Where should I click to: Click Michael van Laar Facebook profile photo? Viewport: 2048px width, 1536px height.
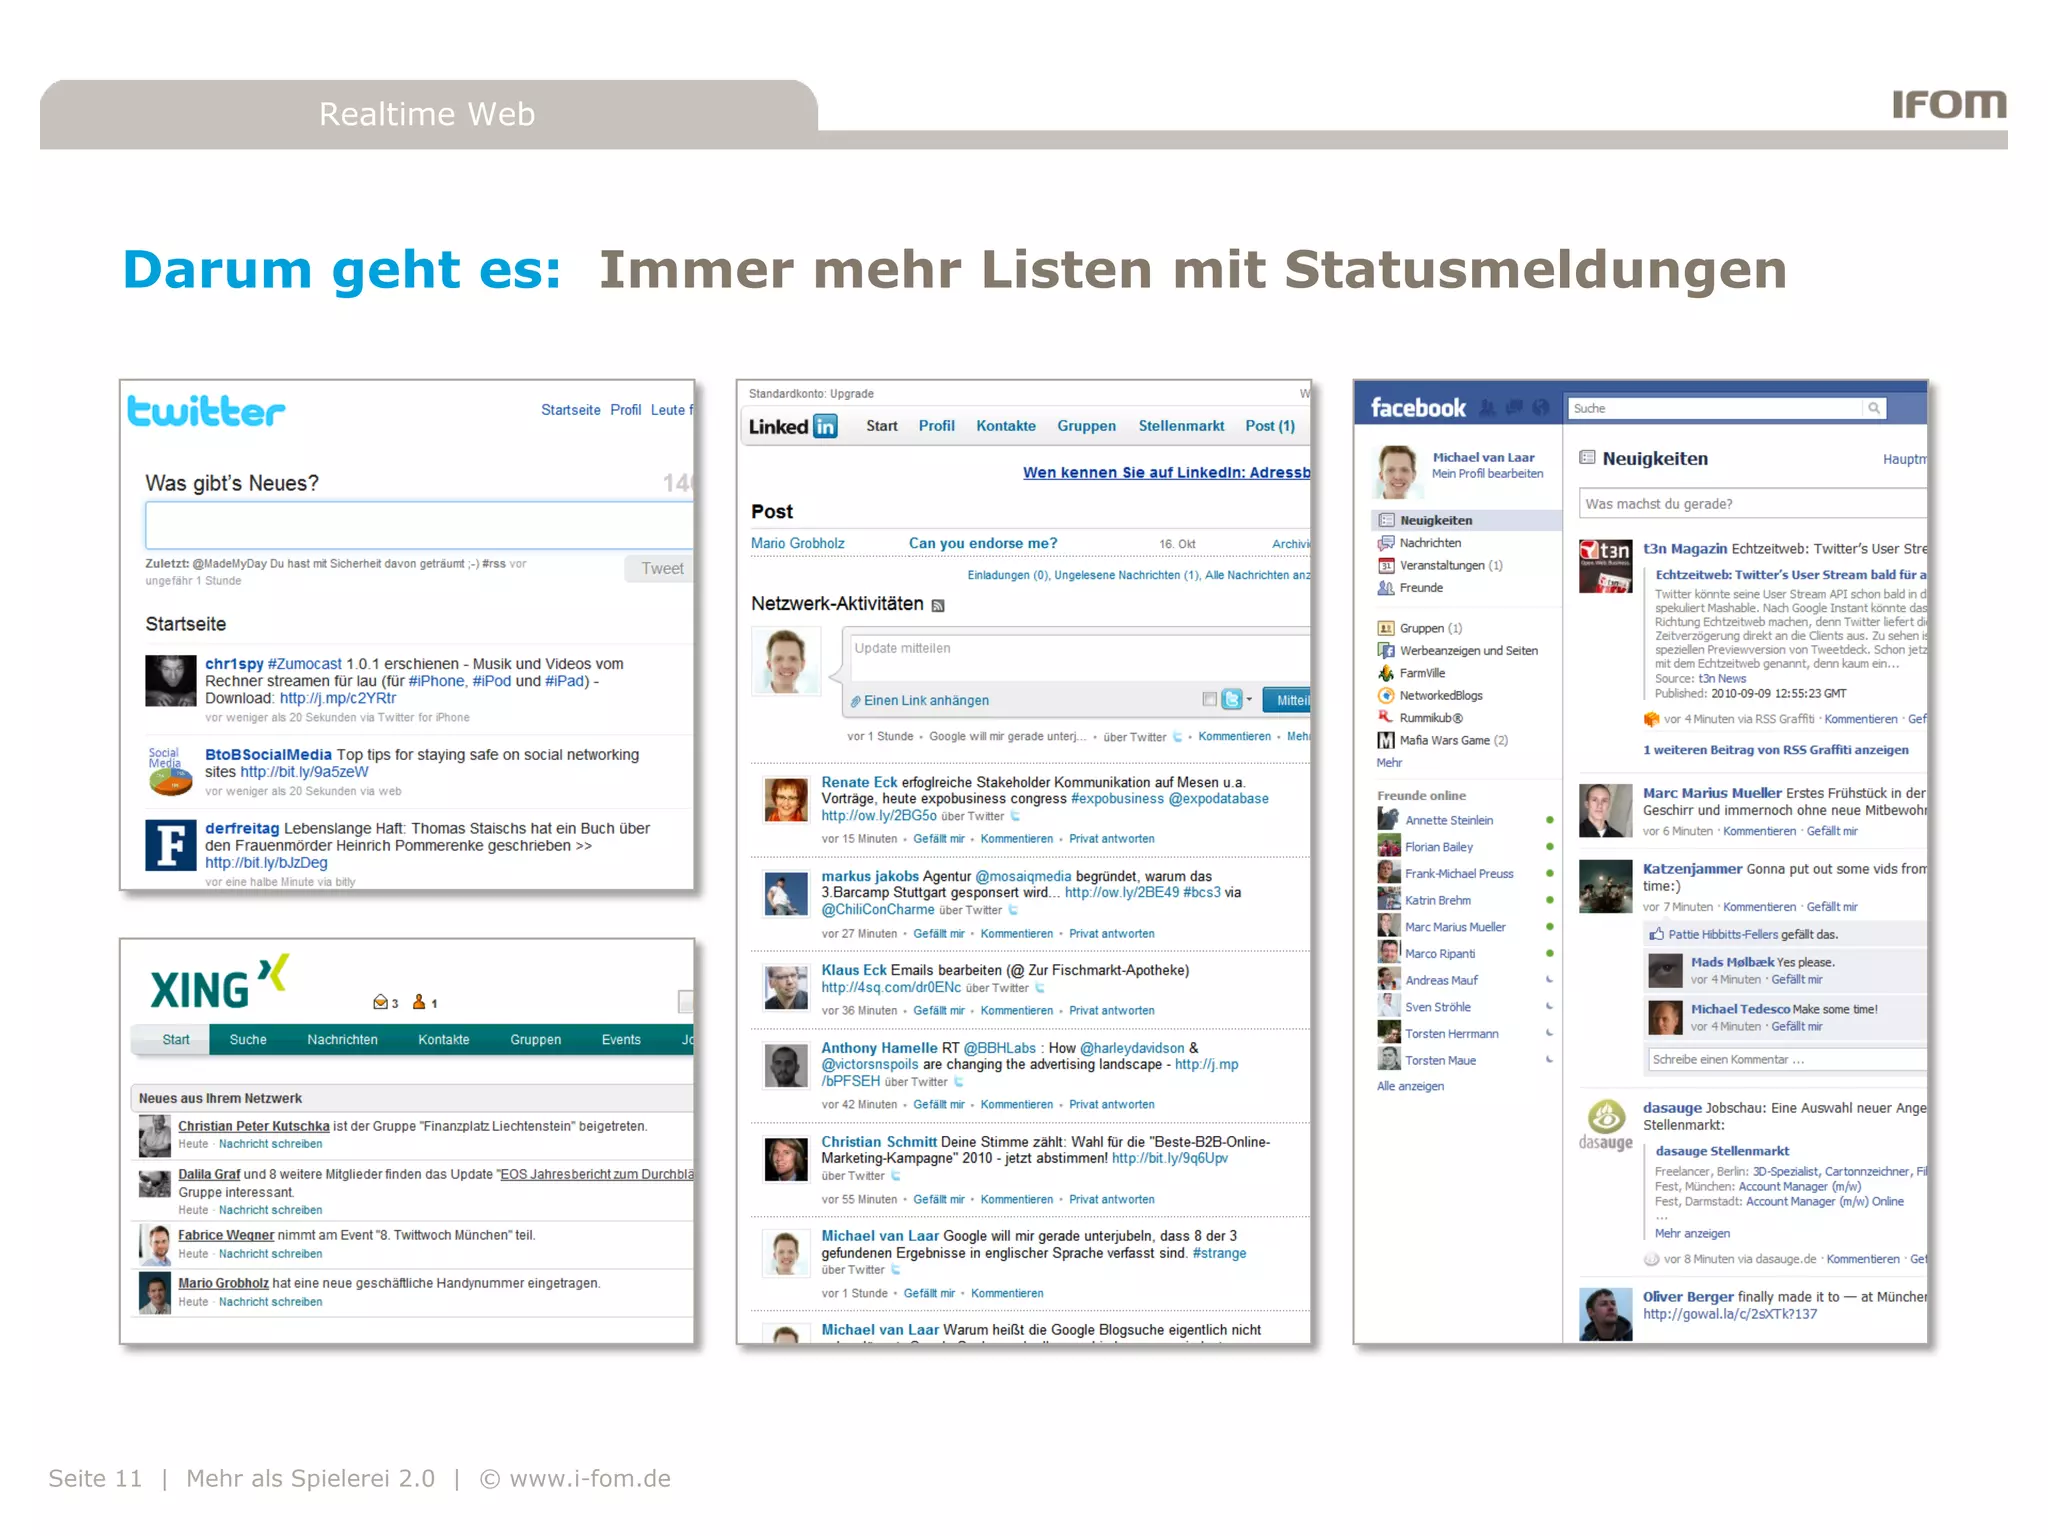(x=1398, y=472)
